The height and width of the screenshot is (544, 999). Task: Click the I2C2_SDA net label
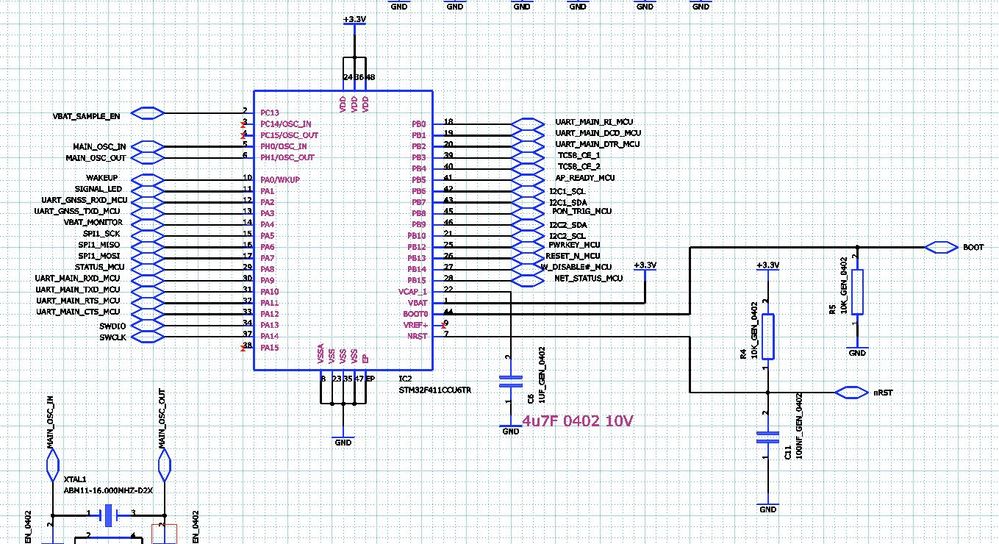pyautogui.click(x=568, y=225)
